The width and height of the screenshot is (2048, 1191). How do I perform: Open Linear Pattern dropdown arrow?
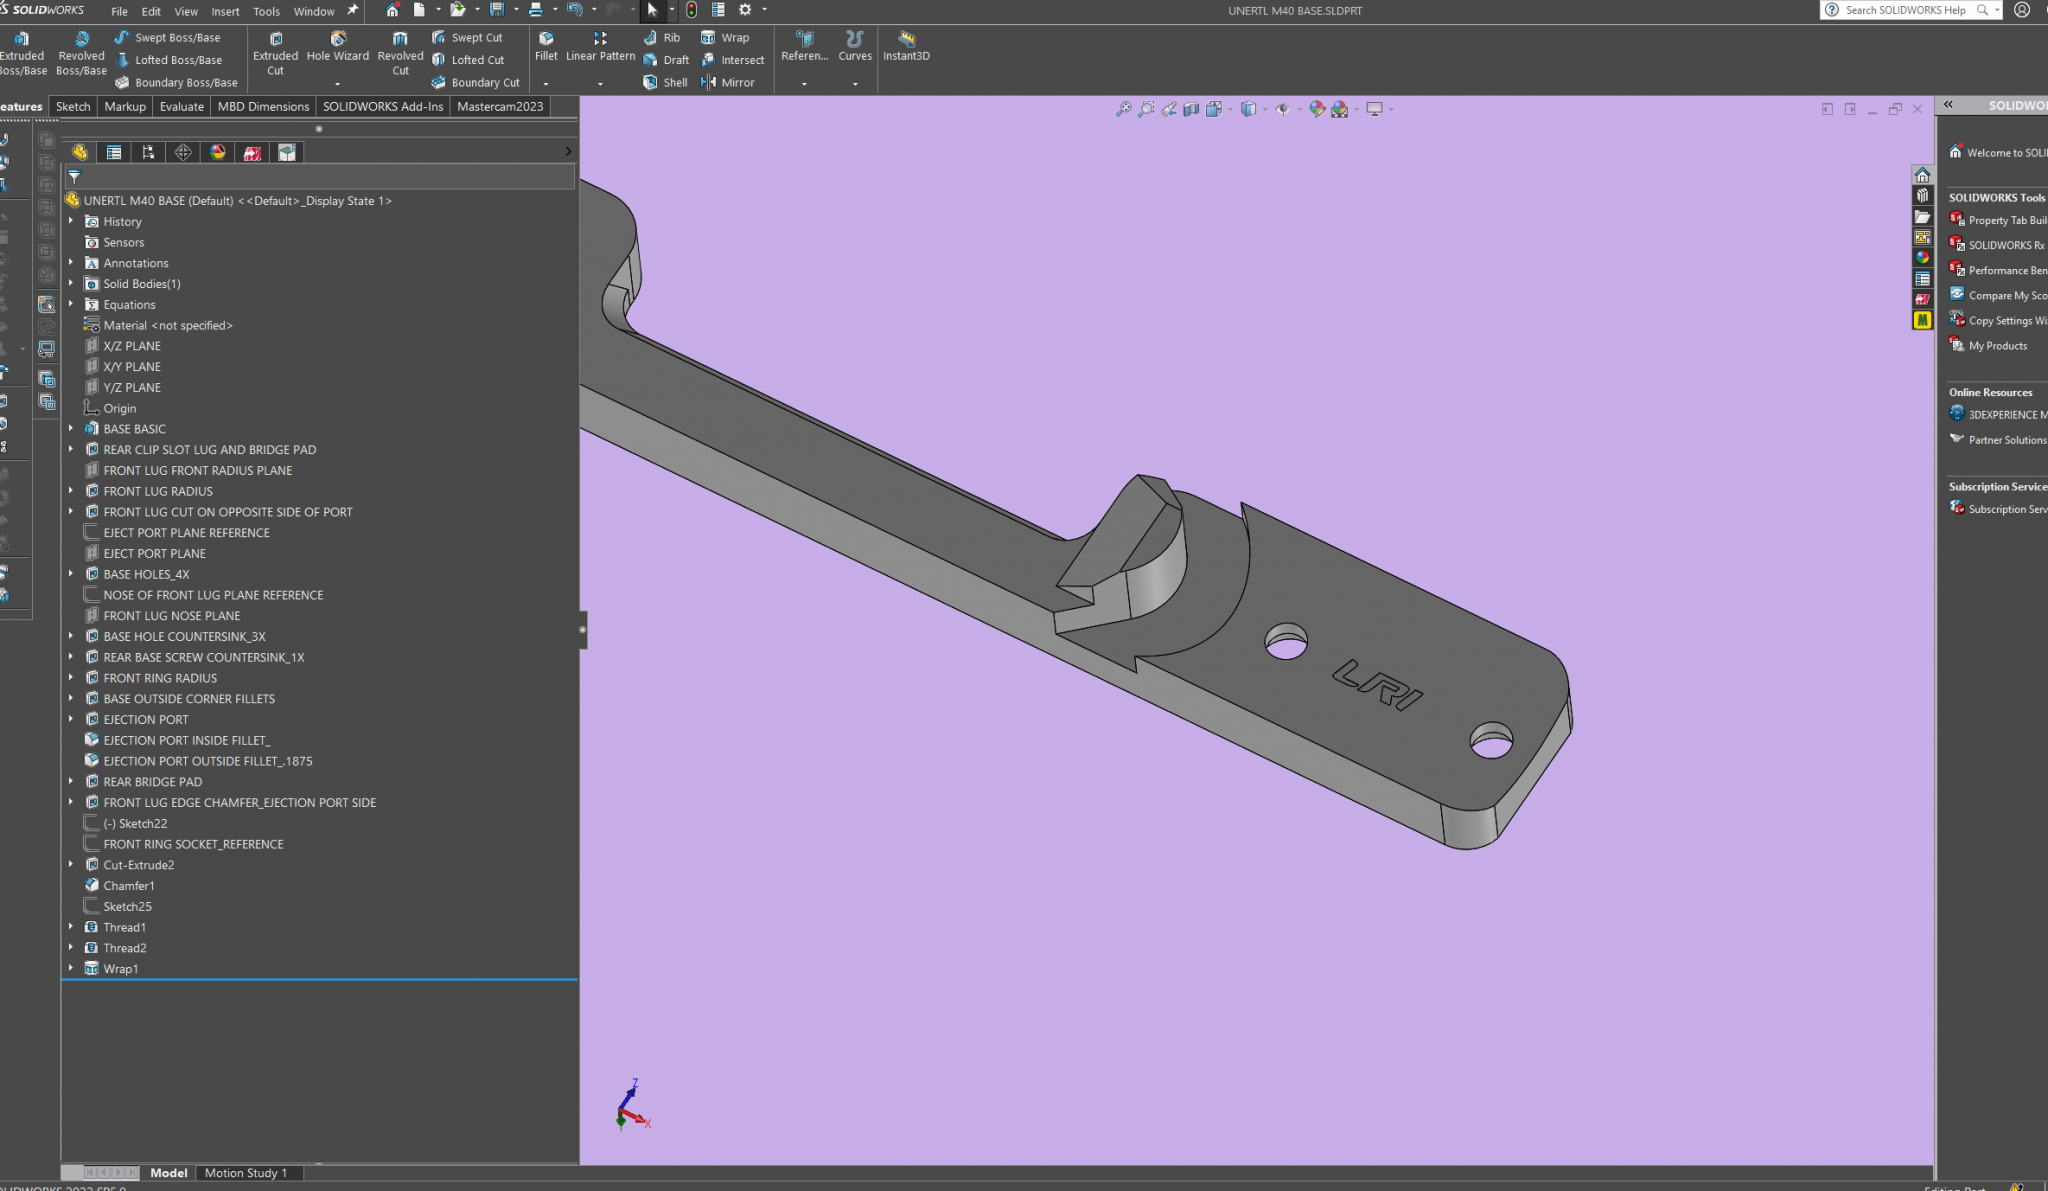point(600,84)
